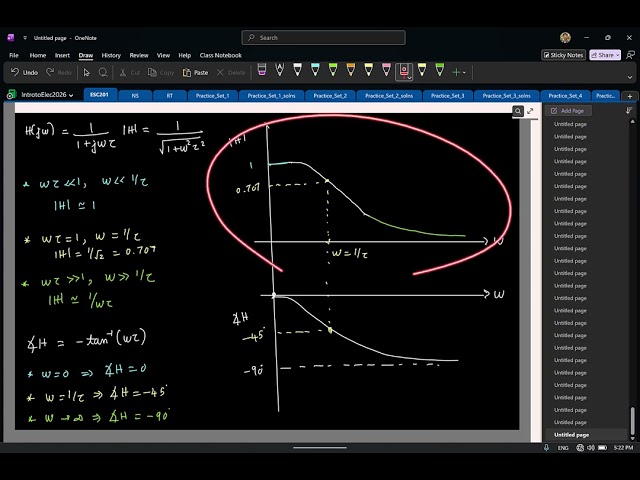640x480 pixels.
Task: Click the Delete command
Action: coord(231,72)
